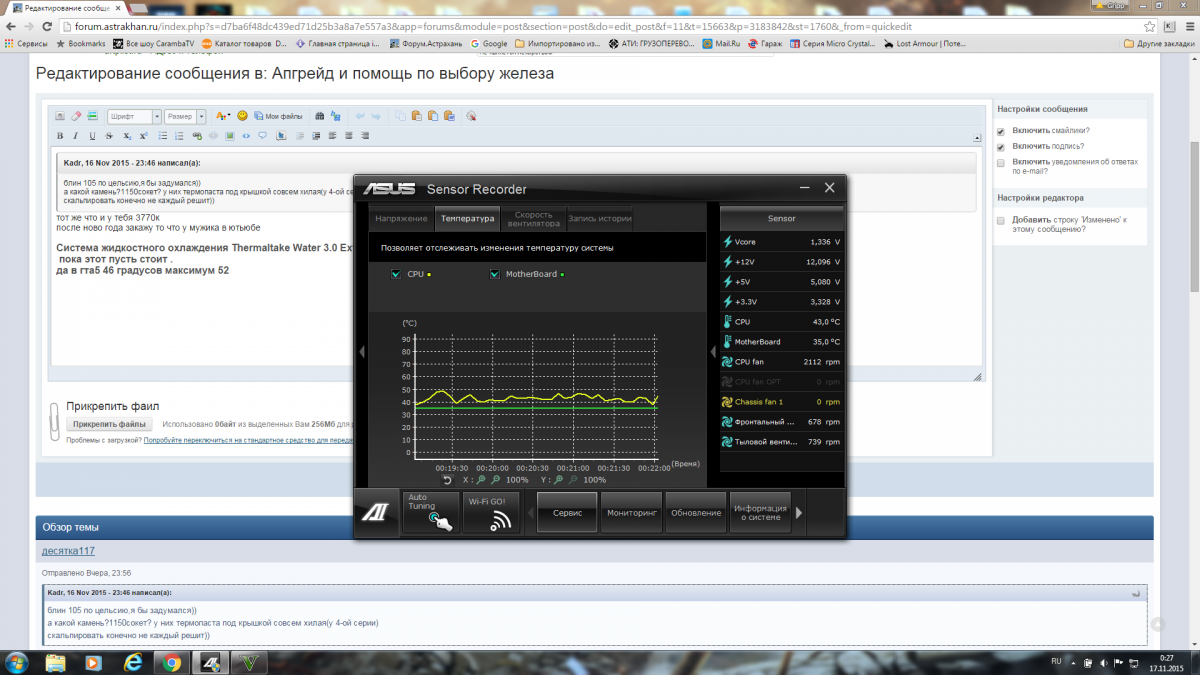Viewport: 1200px width, 675px height.
Task: Select the Vcore sensor row
Action: (x=781, y=242)
